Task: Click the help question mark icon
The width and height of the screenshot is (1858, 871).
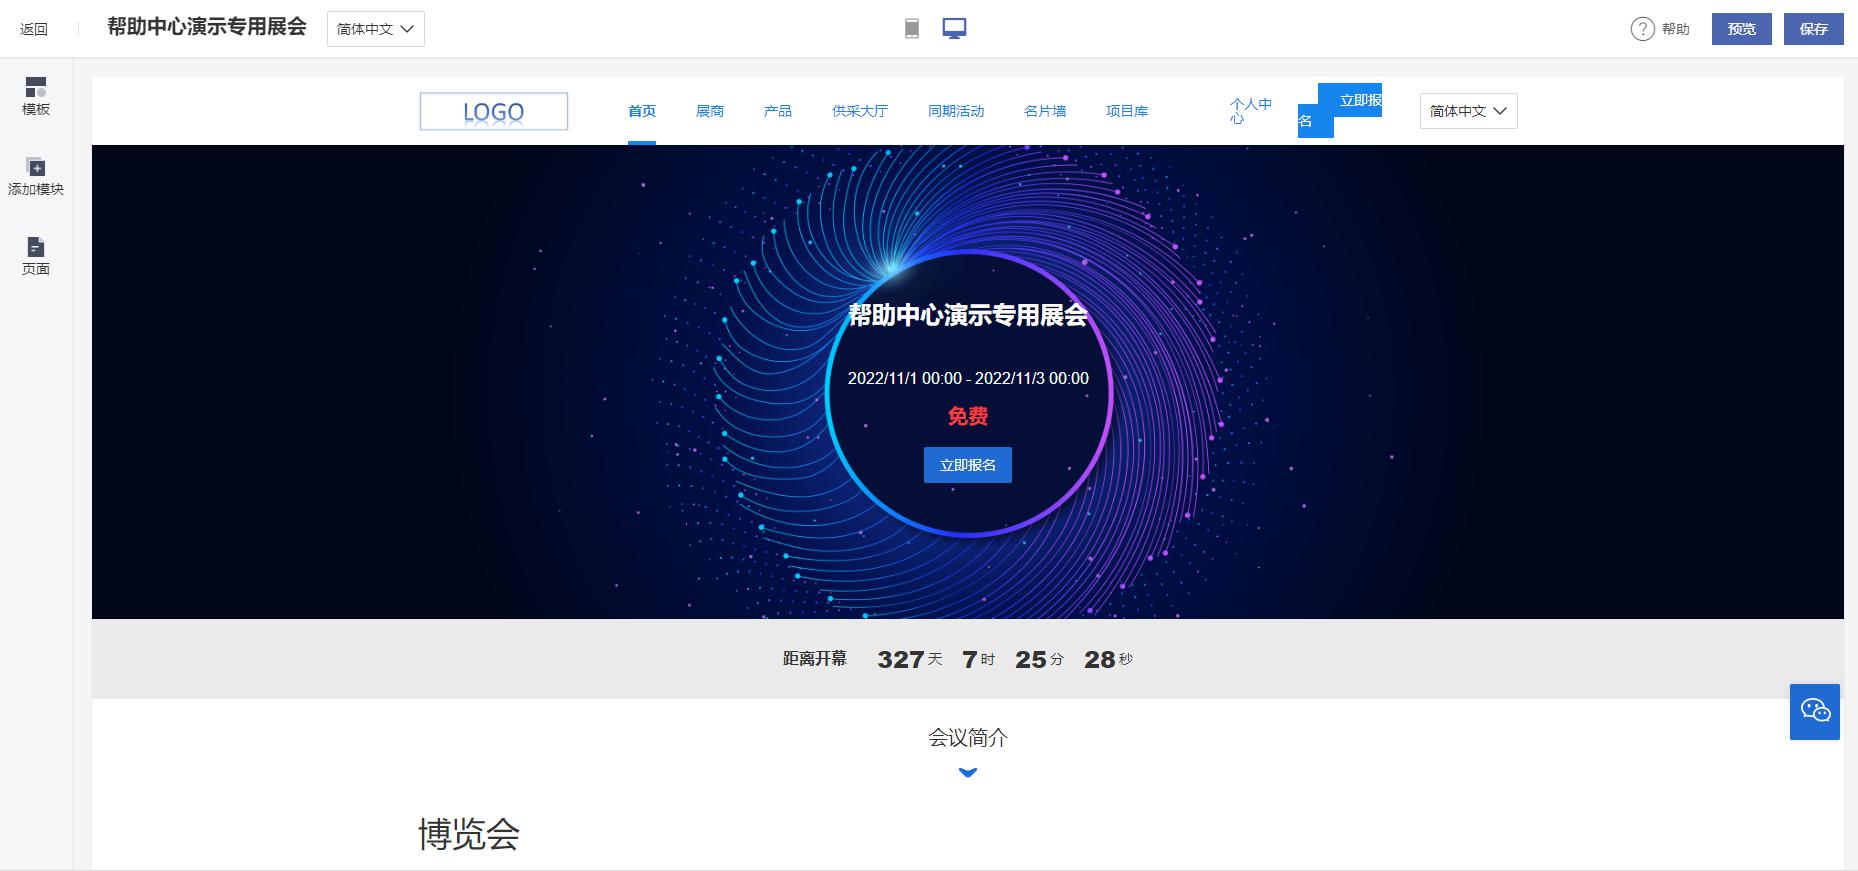Action: tap(1642, 29)
